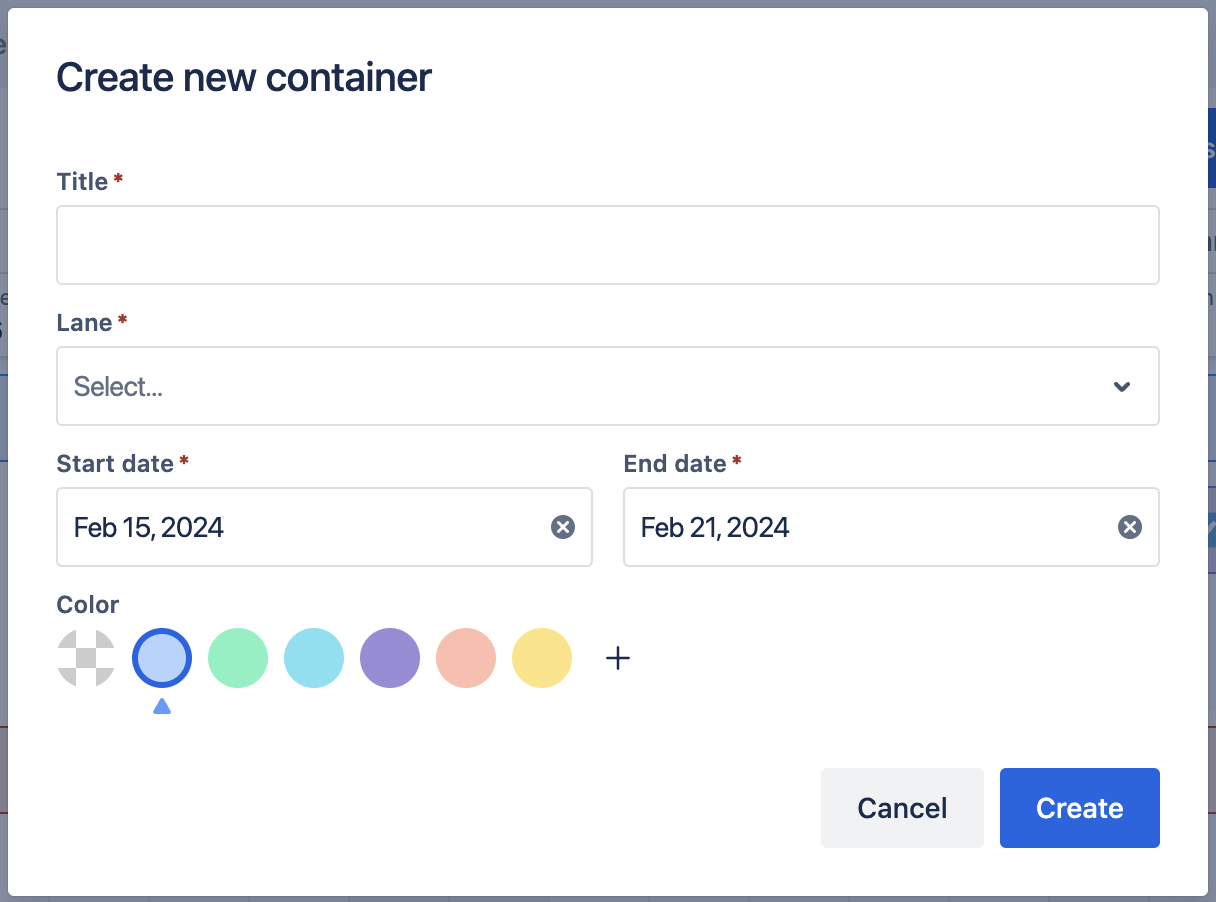Click the Title field label

[x=82, y=181]
